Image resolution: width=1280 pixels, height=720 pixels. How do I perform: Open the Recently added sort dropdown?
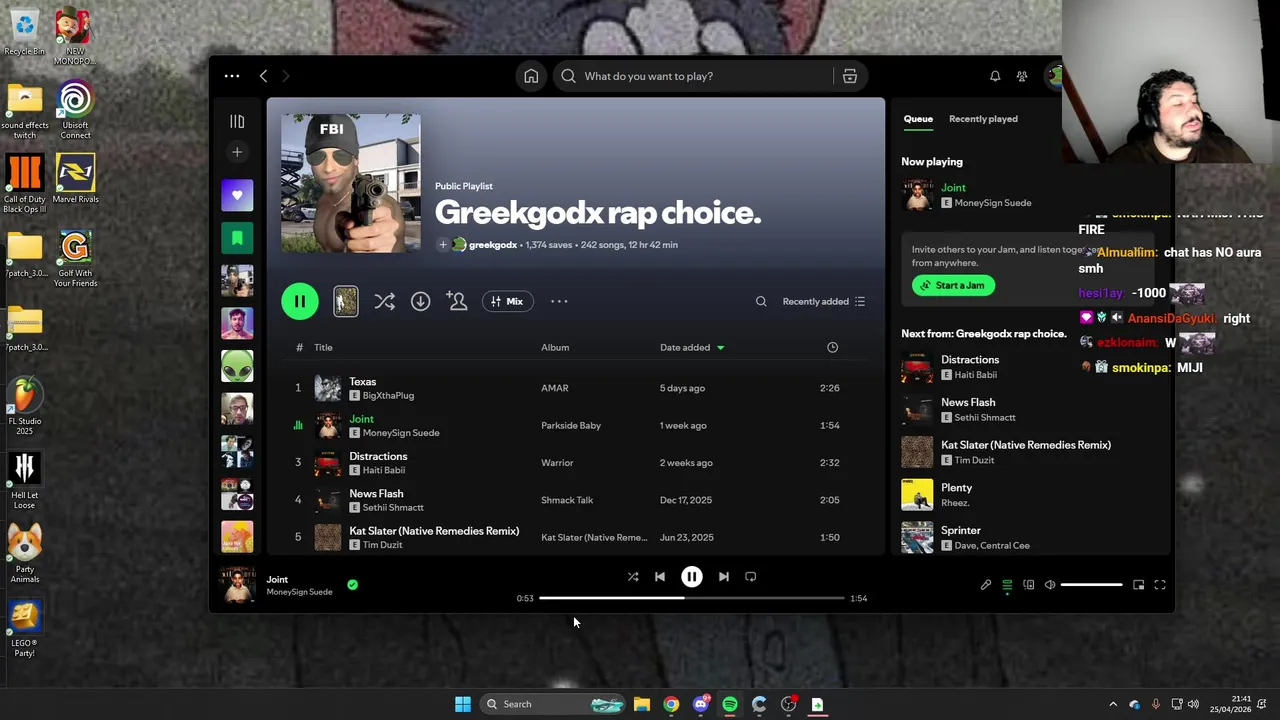pos(824,301)
